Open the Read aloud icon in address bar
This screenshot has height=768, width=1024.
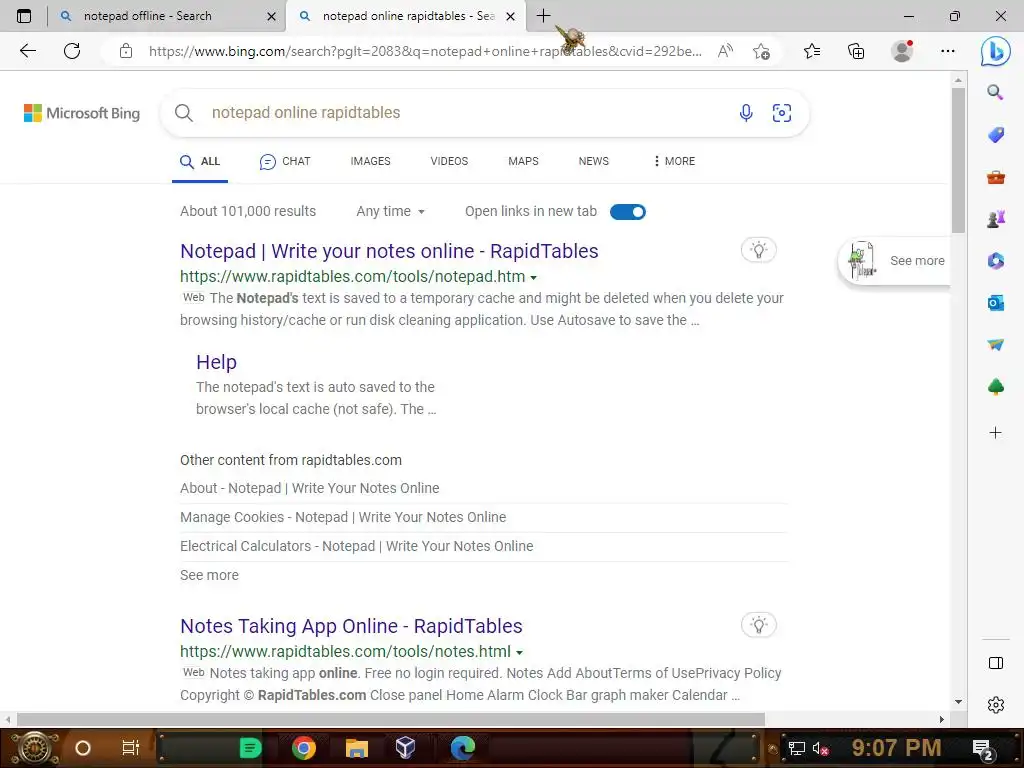(x=725, y=51)
